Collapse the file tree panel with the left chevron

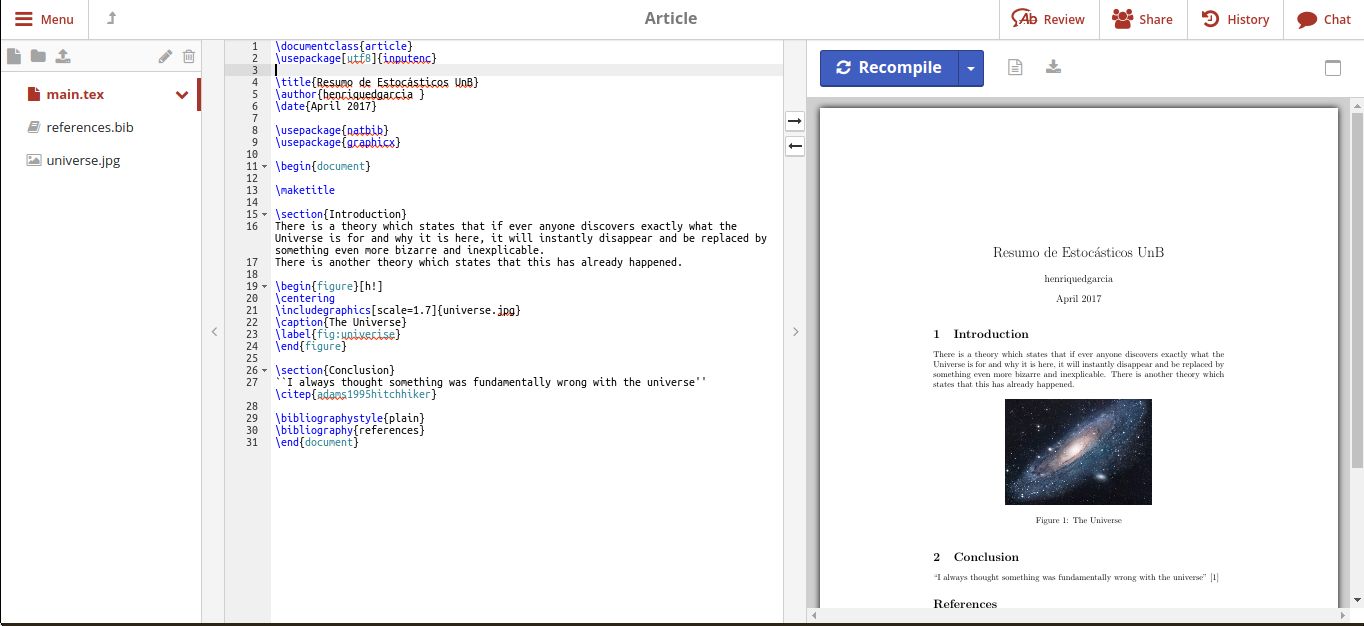pyautogui.click(x=213, y=332)
